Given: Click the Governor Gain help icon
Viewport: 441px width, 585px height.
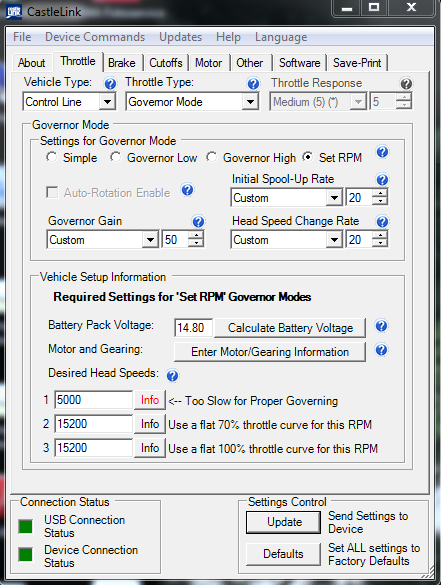Looking at the screenshot, I should 198,222.
